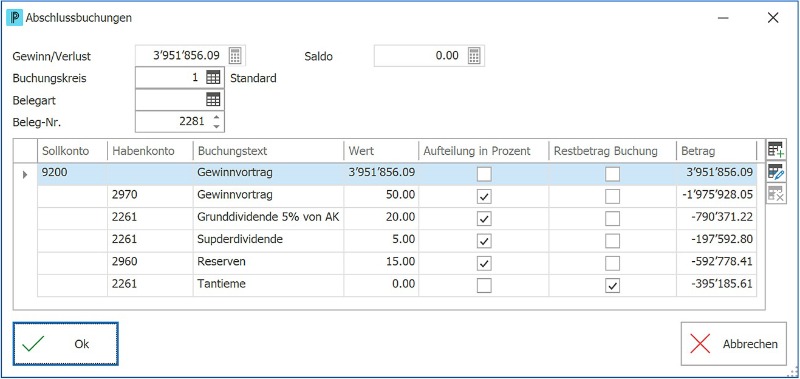800x379 pixels.
Task: Delete booking row icon
Action: point(776,194)
